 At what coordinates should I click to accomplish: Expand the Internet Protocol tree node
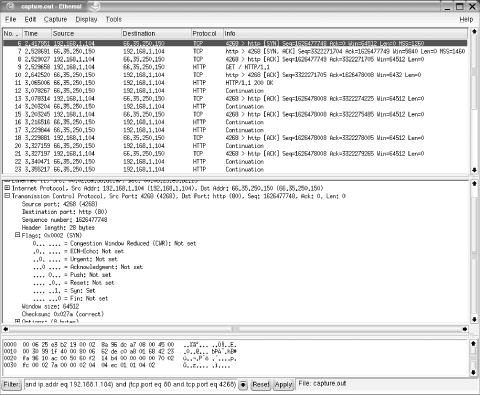pyautogui.click(x=7, y=188)
